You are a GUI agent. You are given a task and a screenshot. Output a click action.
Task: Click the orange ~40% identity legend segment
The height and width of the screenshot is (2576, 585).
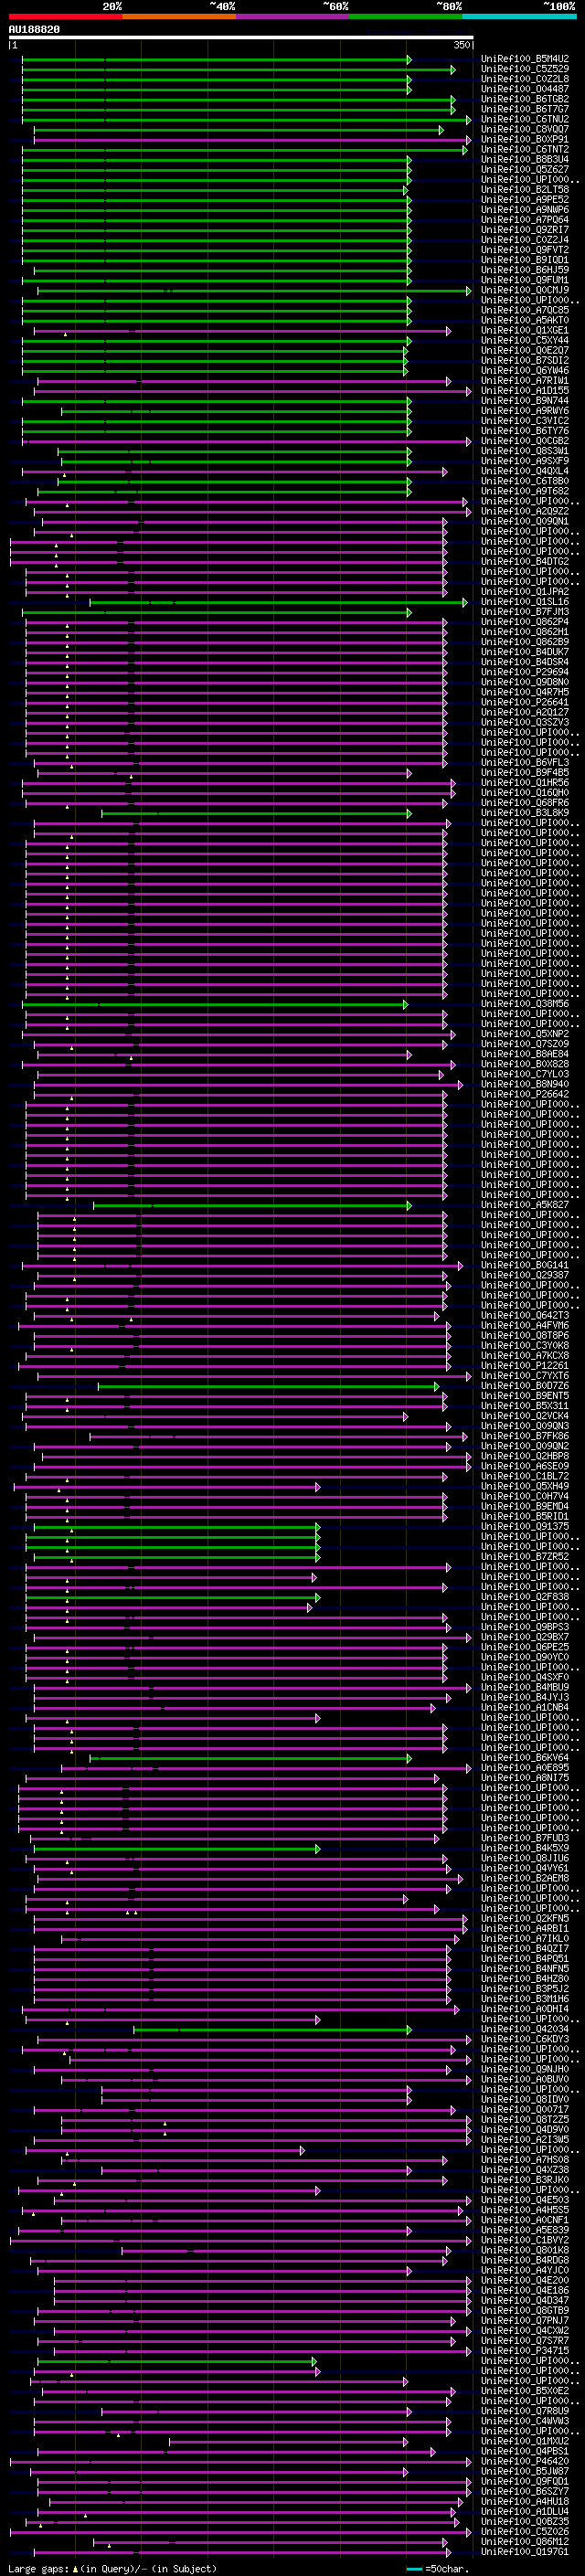click(179, 16)
